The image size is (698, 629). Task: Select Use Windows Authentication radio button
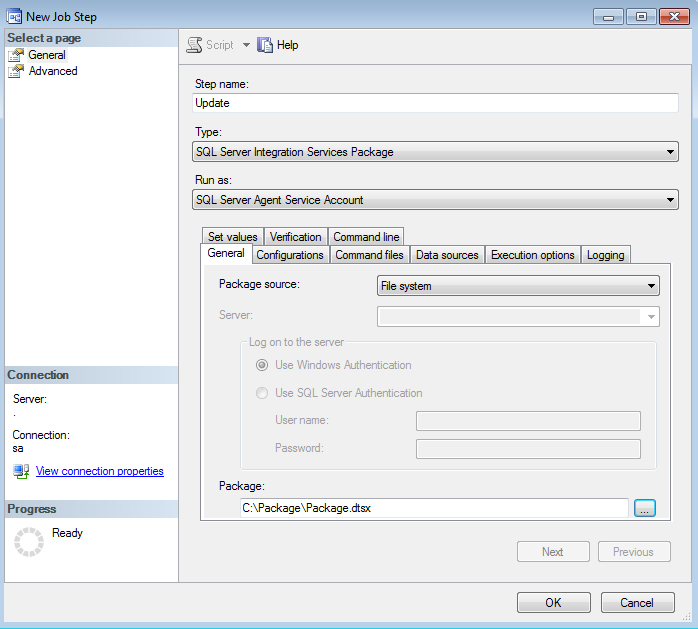262,365
